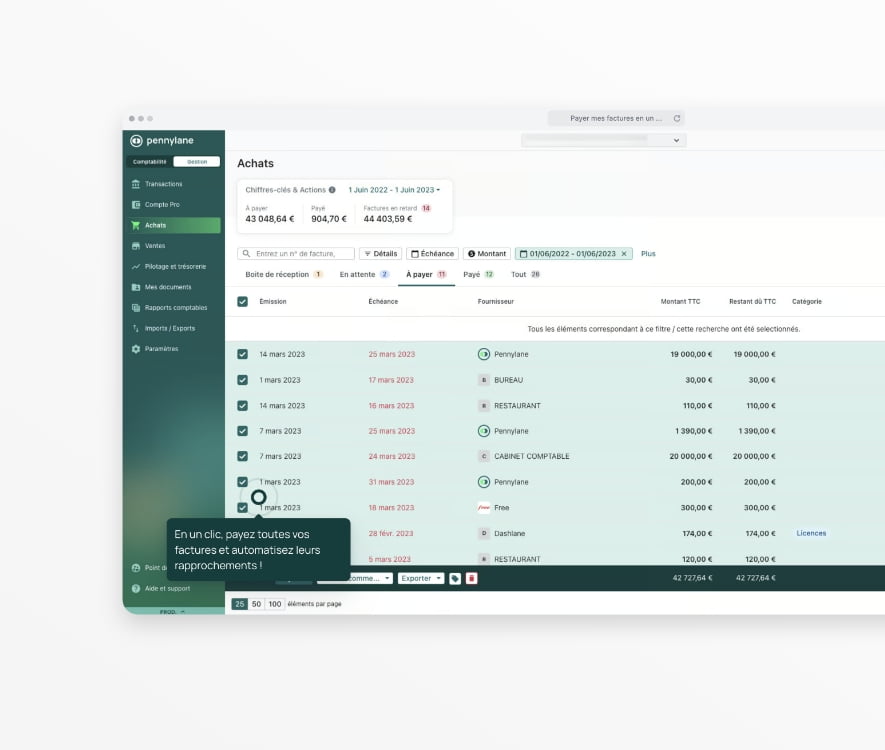Screen dimensions: 885x750
Task: Show 50 éléments par page
Action: pyautogui.click(x=256, y=604)
